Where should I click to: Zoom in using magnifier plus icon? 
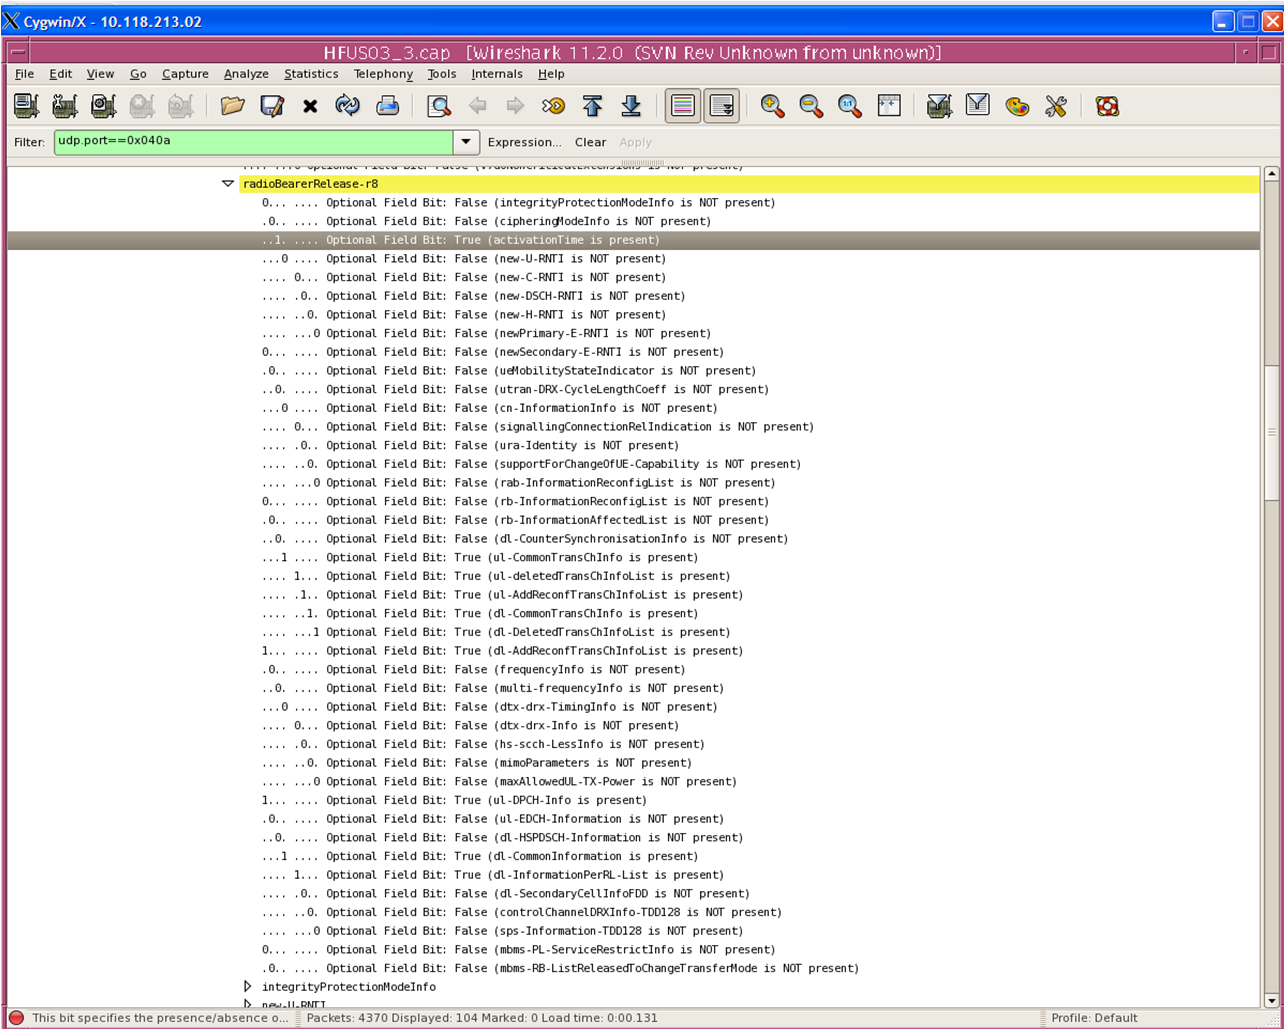tap(772, 106)
